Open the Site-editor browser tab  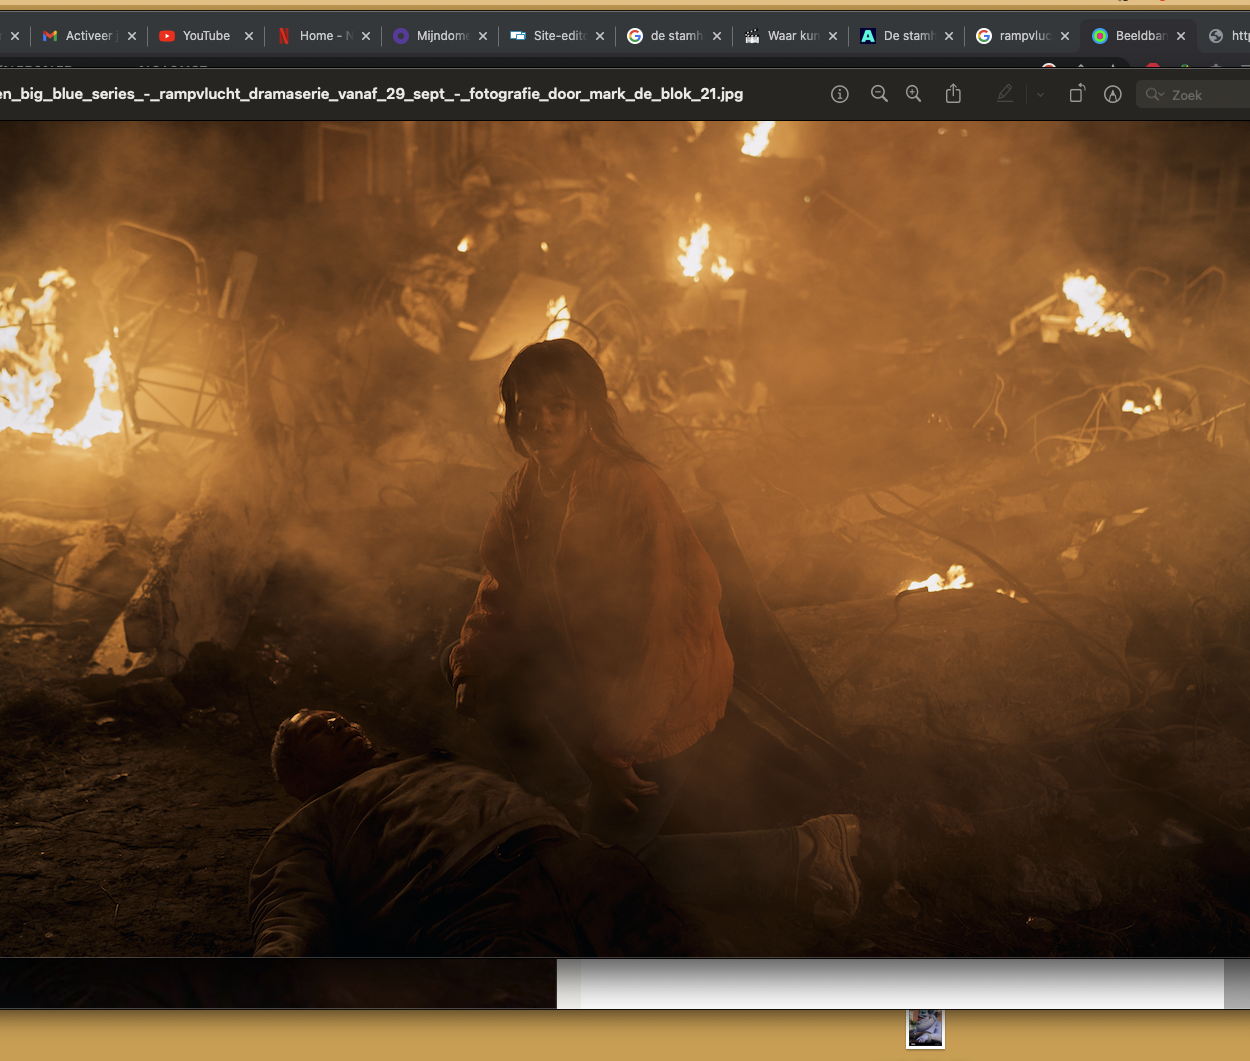click(558, 36)
